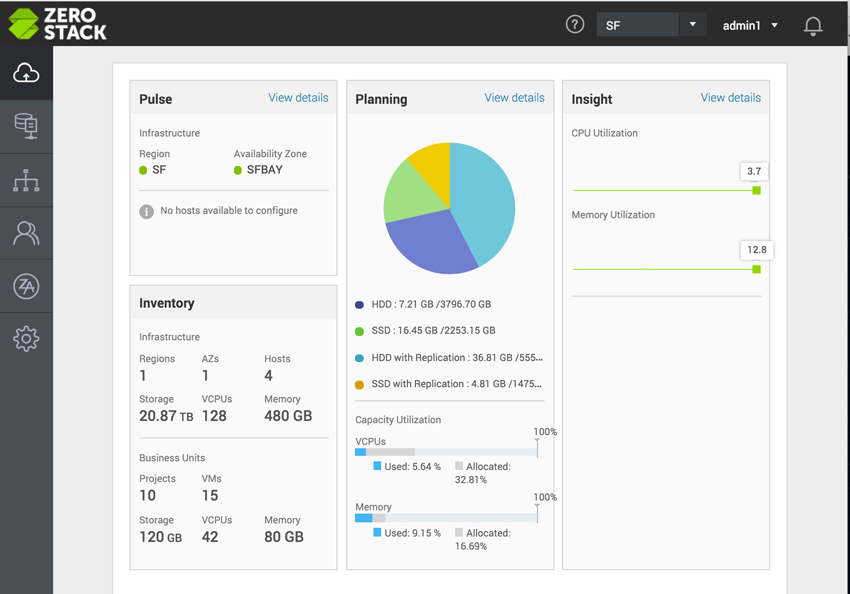Click the info icon beside No hosts available
The image size is (850, 594).
point(146,211)
